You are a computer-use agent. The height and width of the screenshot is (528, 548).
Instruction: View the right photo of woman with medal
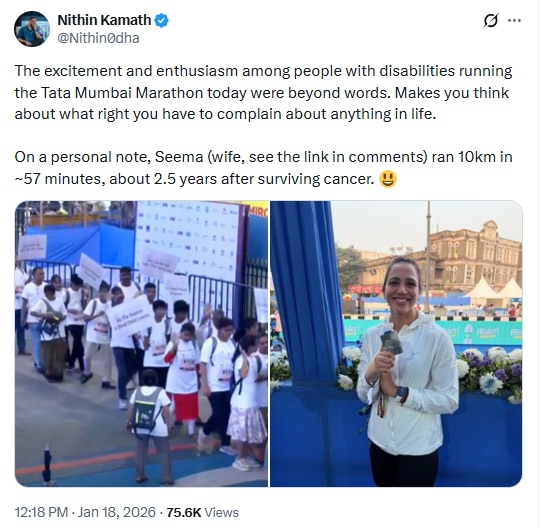point(396,343)
